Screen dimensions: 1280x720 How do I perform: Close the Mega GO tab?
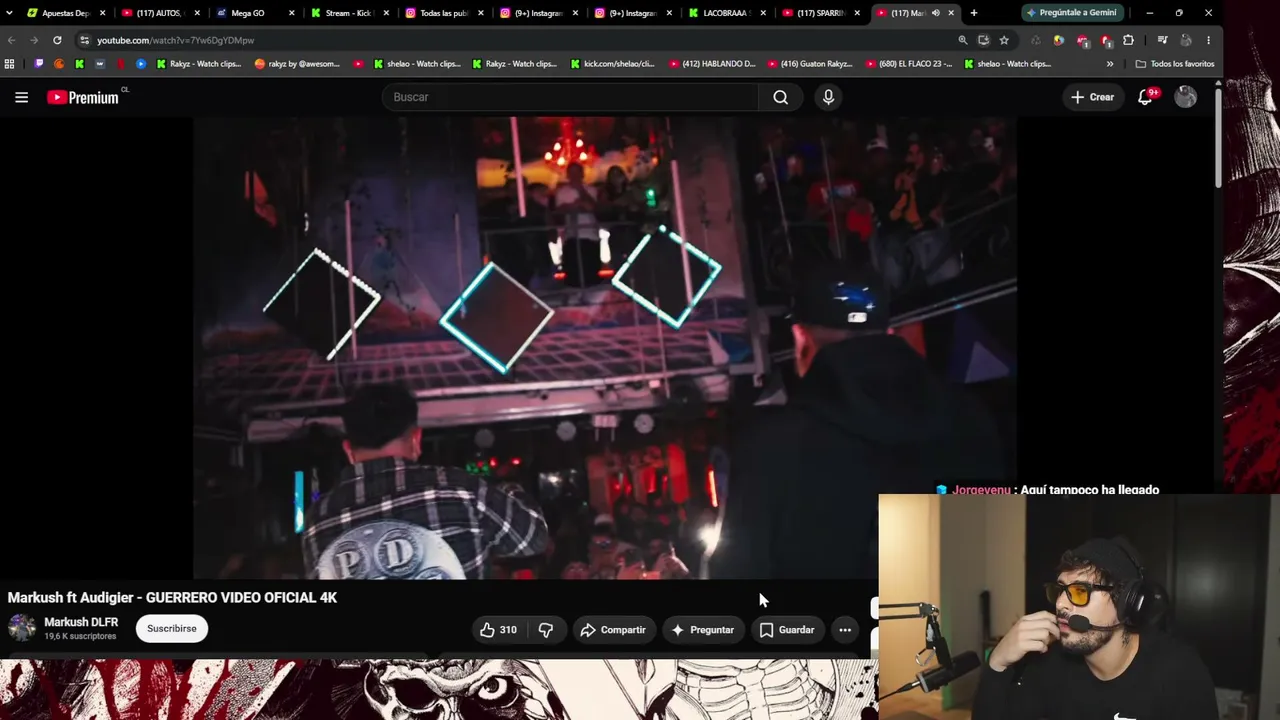point(292,13)
